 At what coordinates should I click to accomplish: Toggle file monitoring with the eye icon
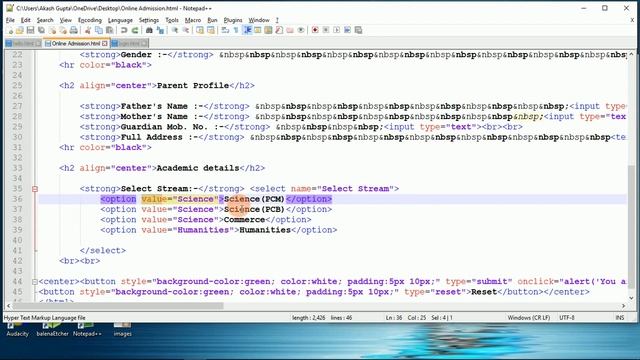coord(301,30)
